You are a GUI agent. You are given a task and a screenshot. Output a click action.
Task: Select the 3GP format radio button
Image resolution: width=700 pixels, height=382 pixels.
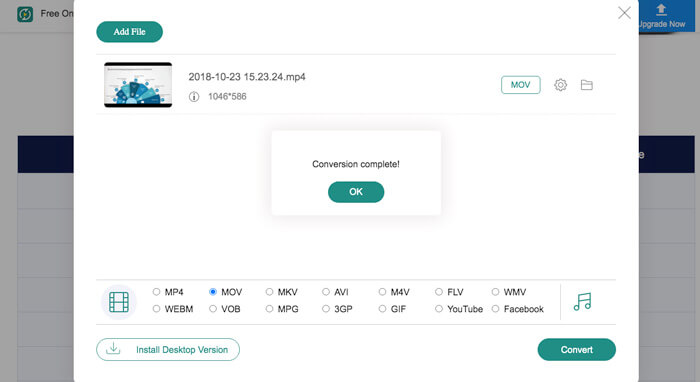tap(326, 309)
